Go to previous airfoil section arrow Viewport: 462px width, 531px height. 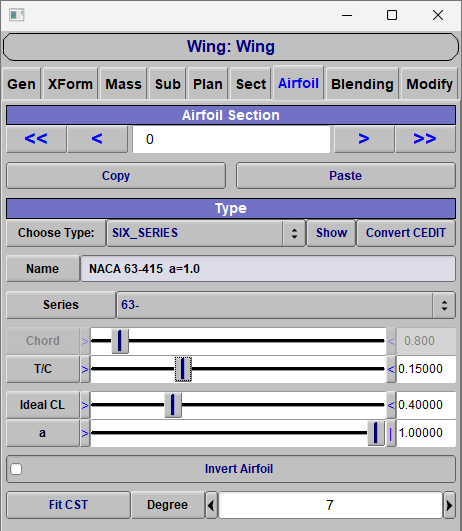(97, 139)
